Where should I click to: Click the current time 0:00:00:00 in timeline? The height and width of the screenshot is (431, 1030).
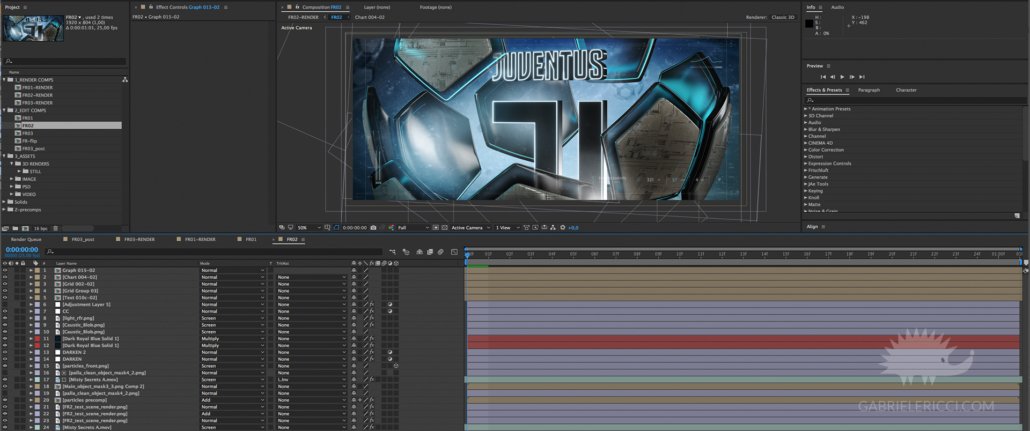[x=22, y=250]
